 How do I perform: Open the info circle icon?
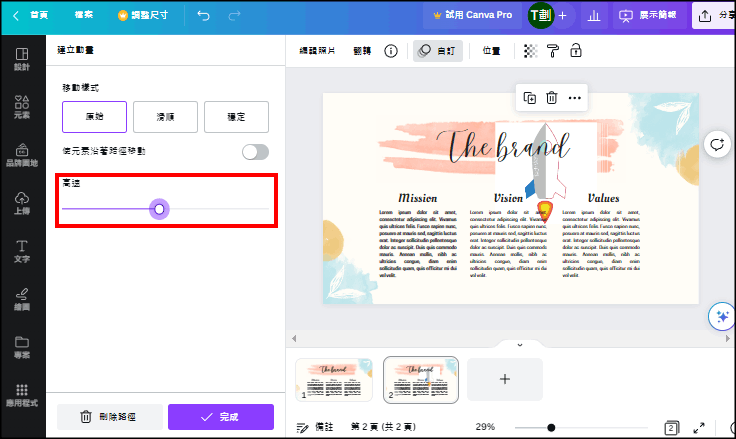(391, 51)
